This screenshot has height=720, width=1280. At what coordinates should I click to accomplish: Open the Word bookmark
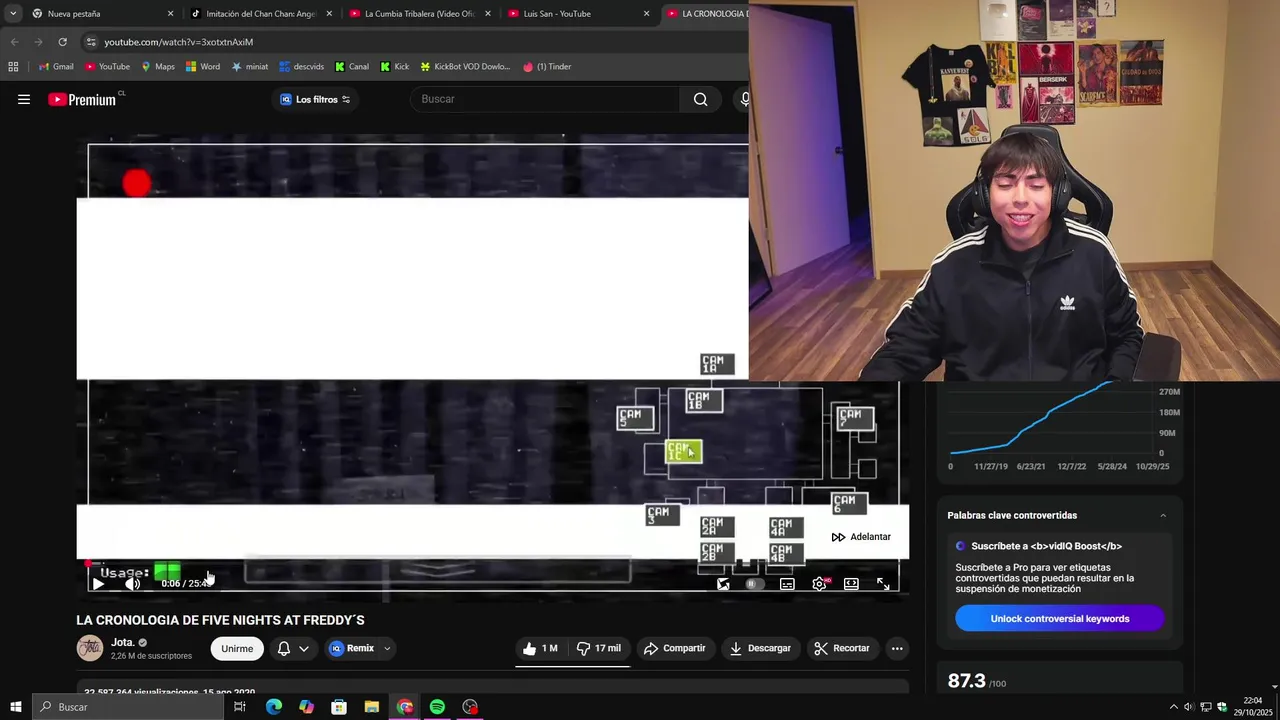tap(203, 67)
